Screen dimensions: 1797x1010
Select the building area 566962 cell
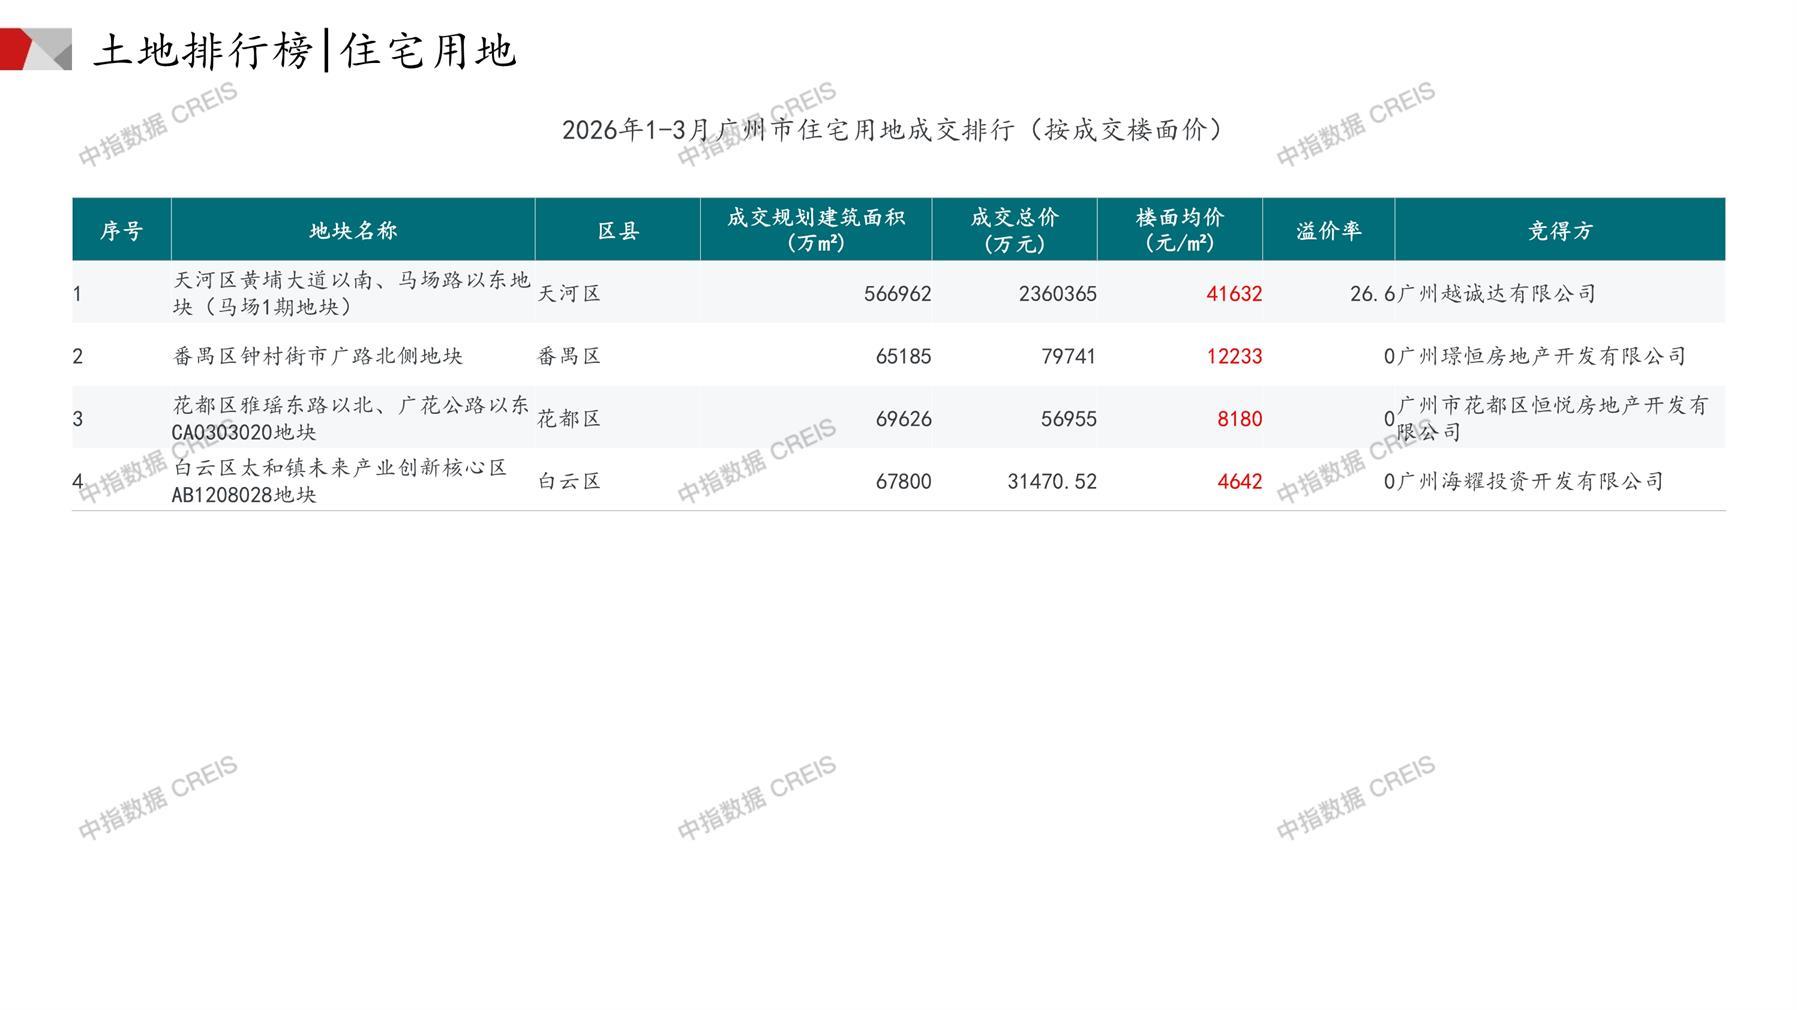[897, 294]
